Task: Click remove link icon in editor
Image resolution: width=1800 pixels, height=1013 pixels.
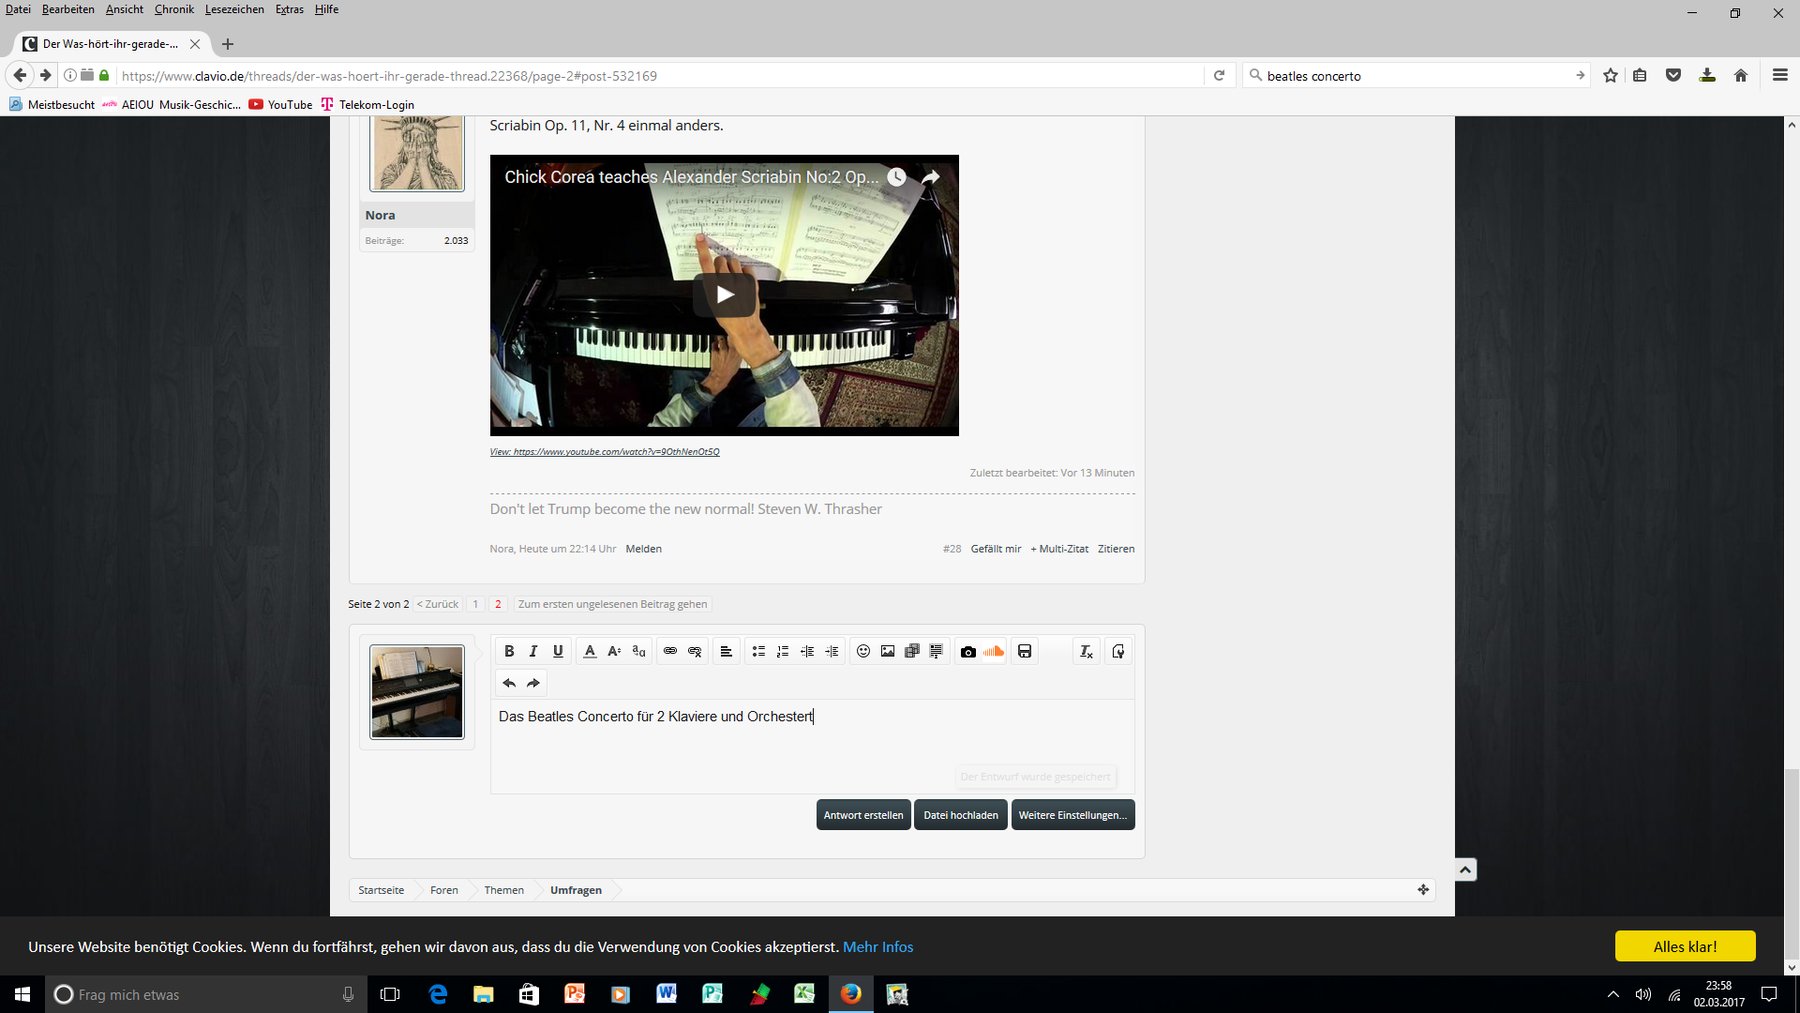Action: (x=695, y=651)
